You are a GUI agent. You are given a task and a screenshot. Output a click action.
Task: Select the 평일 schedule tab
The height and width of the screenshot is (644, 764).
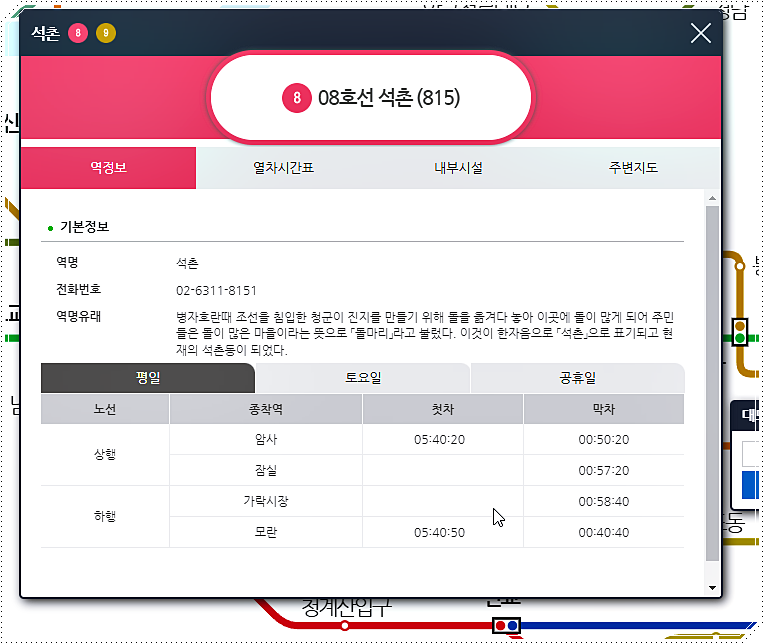coord(148,378)
